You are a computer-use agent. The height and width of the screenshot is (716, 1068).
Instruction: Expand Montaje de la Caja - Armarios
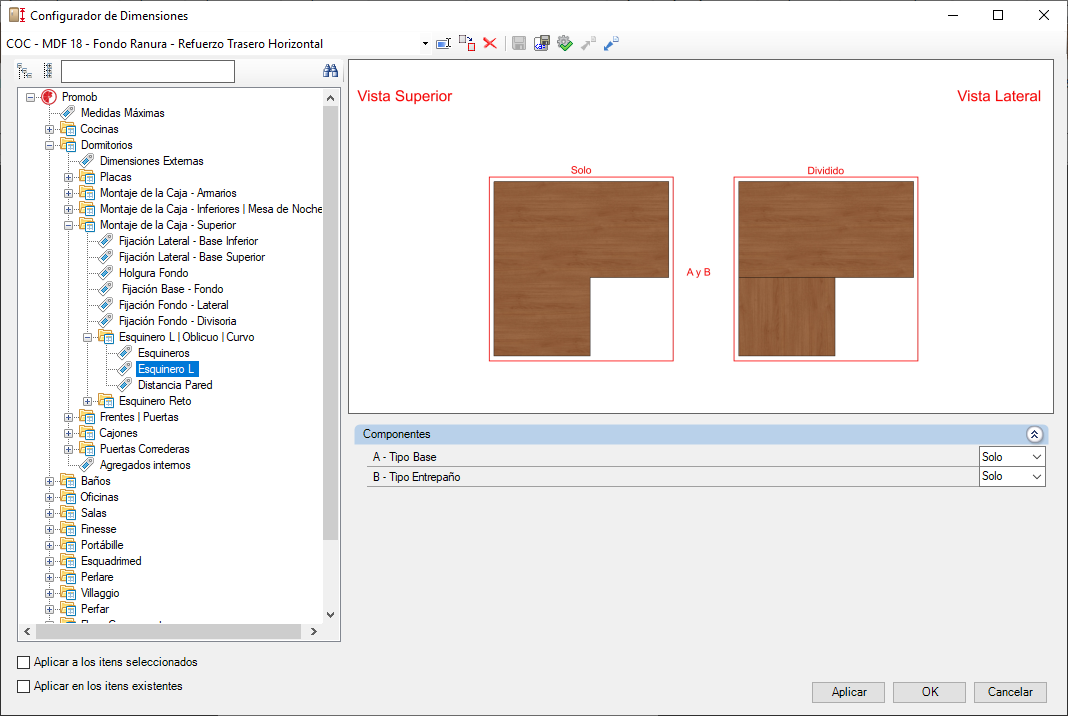[x=68, y=193]
